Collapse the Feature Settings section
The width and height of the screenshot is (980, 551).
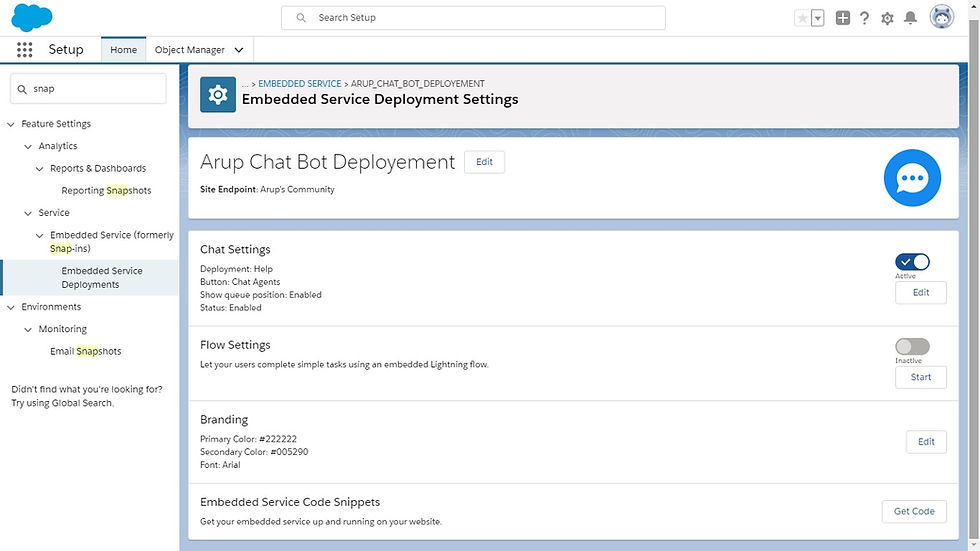click(x=11, y=124)
